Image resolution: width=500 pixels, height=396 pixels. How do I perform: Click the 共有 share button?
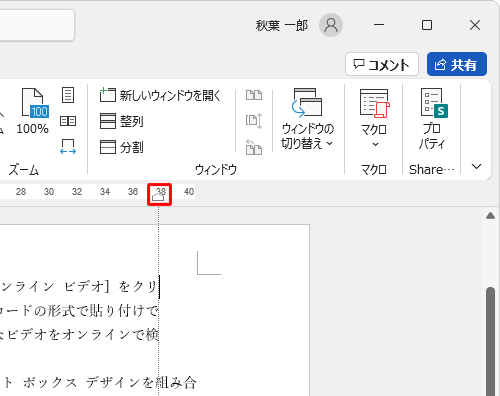pos(457,64)
